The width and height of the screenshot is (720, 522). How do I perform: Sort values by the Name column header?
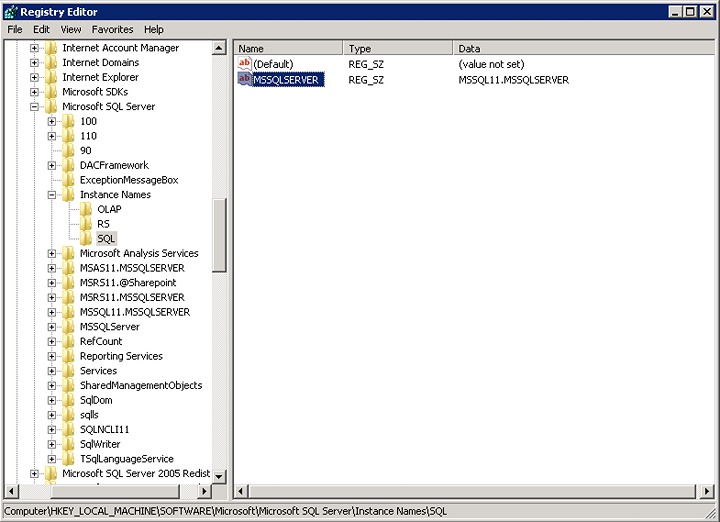click(x=288, y=48)
